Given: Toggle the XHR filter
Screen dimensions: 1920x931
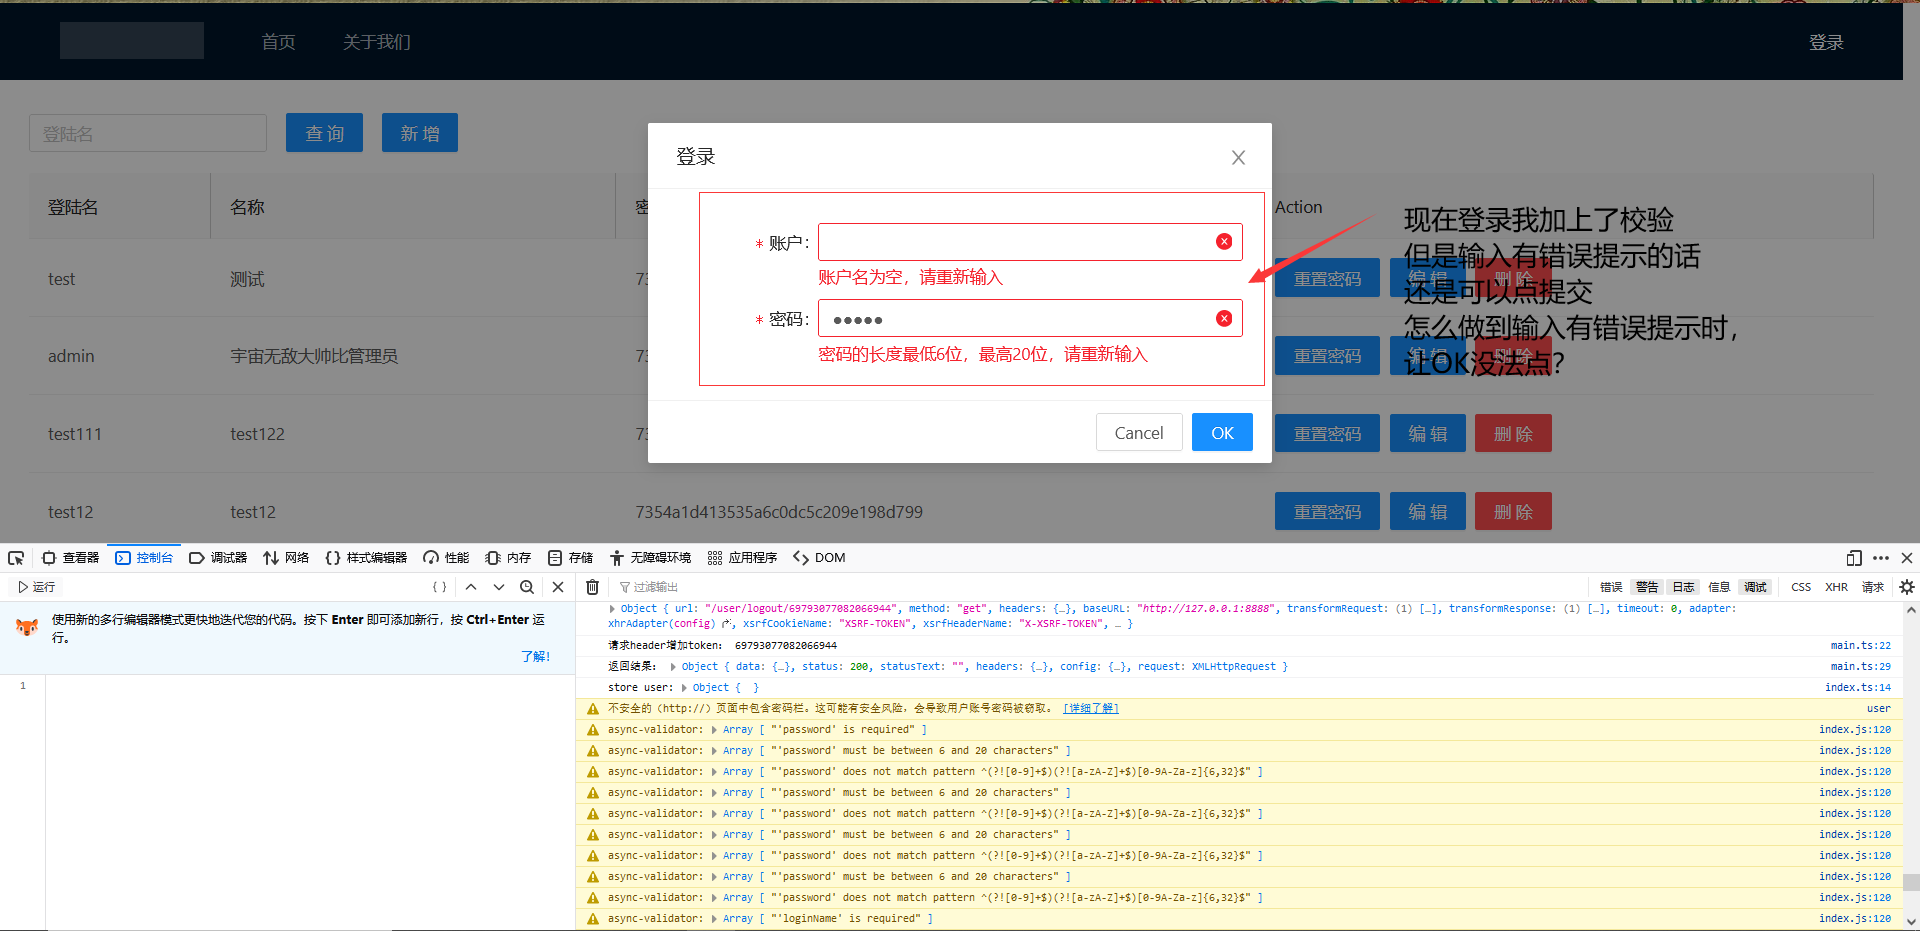Looking at the screenshot, I should [x=1836, y=587].
